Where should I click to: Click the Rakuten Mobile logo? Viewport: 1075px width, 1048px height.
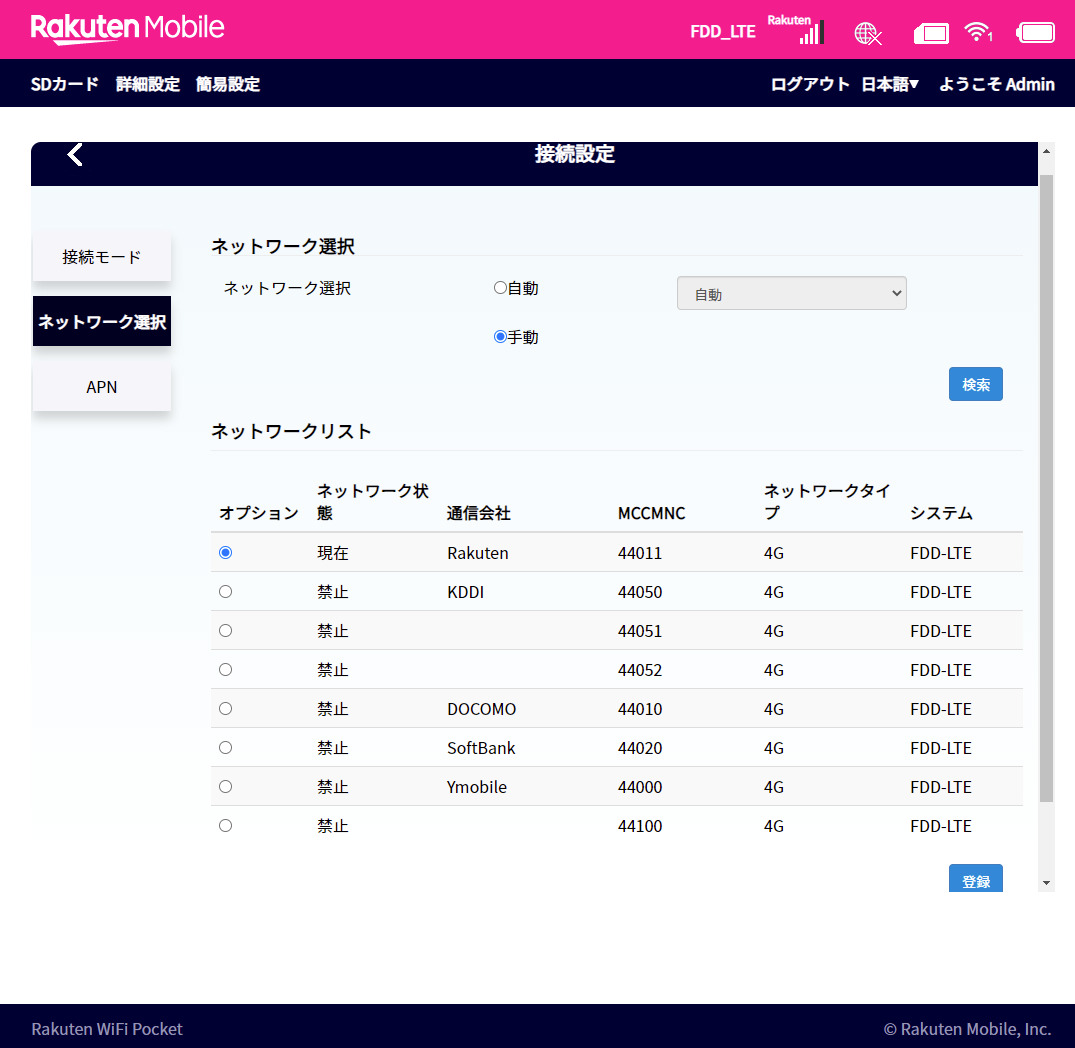[x=128, y=28]
